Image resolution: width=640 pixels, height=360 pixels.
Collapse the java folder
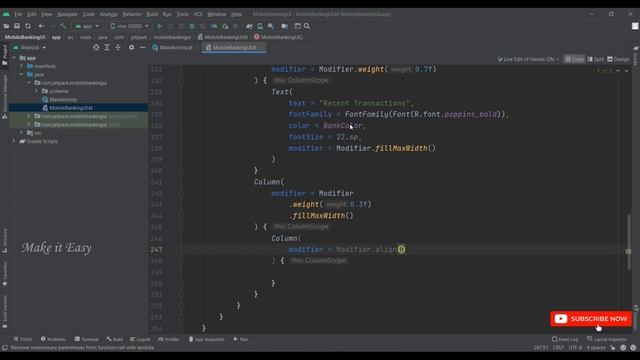[22, 75]
